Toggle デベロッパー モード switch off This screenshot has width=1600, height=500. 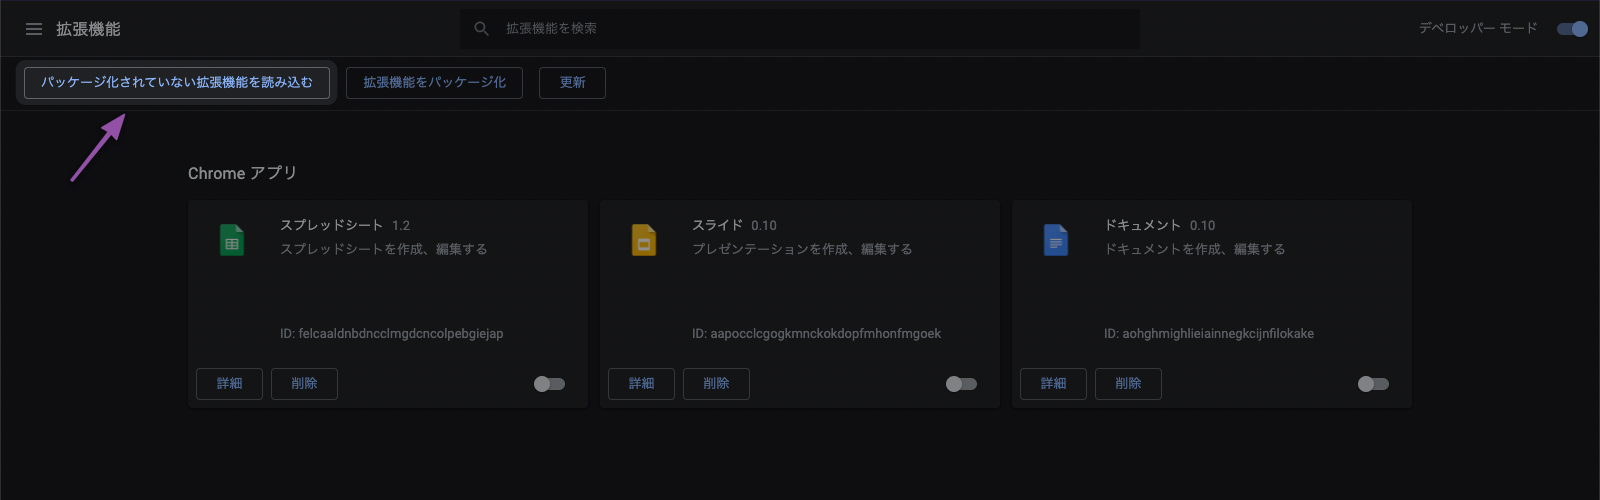point(1572,29)
